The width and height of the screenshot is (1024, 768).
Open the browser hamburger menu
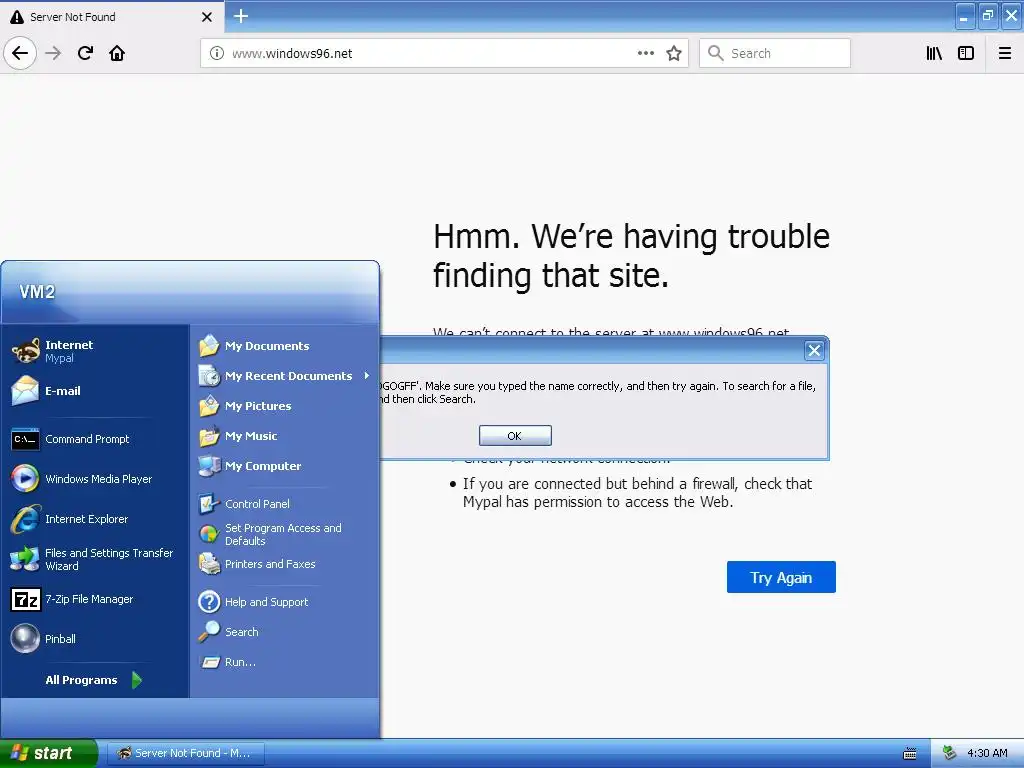click(x=1005, y=53)
